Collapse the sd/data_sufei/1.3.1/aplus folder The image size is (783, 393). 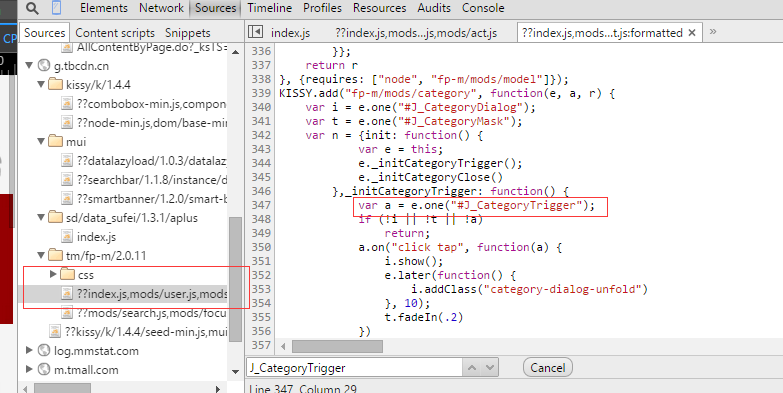[41, 218]
